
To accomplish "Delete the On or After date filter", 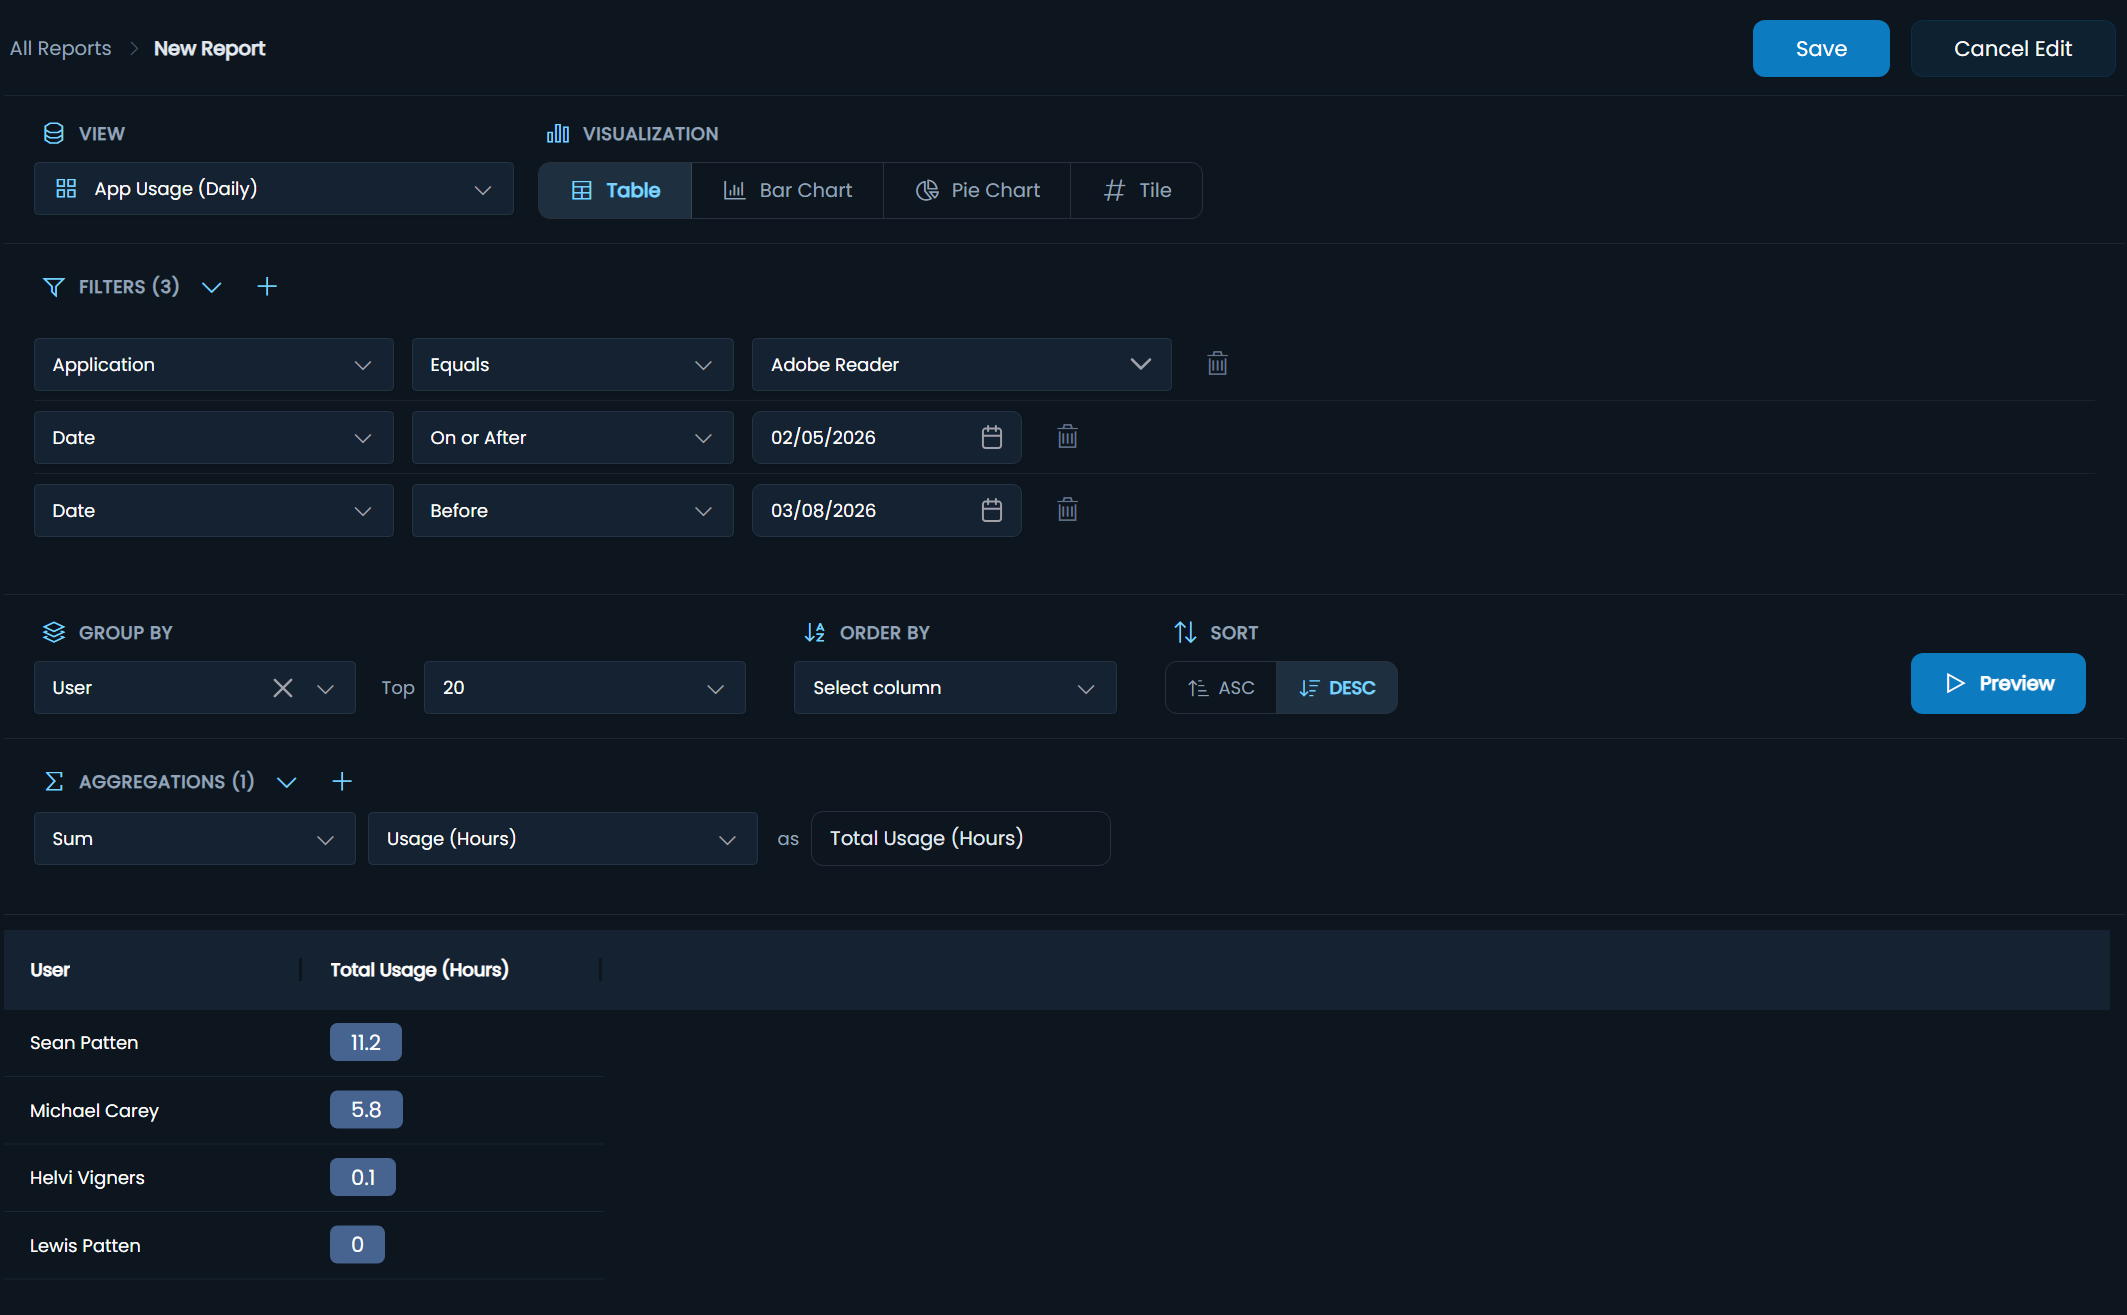I will [1067, 437].
